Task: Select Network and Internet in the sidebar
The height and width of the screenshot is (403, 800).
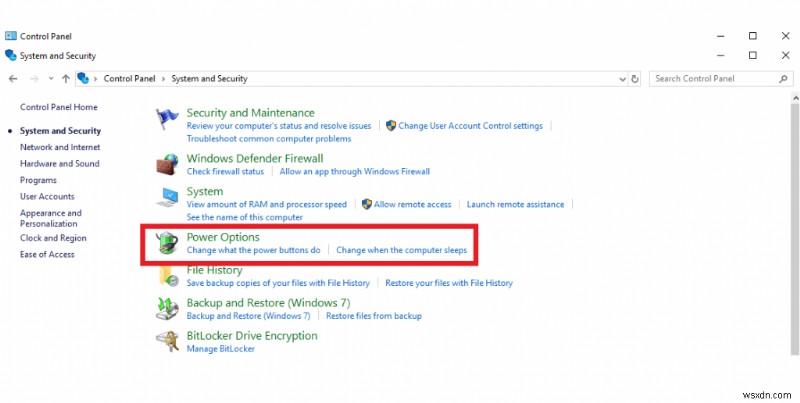Action: tap(58, 147)
